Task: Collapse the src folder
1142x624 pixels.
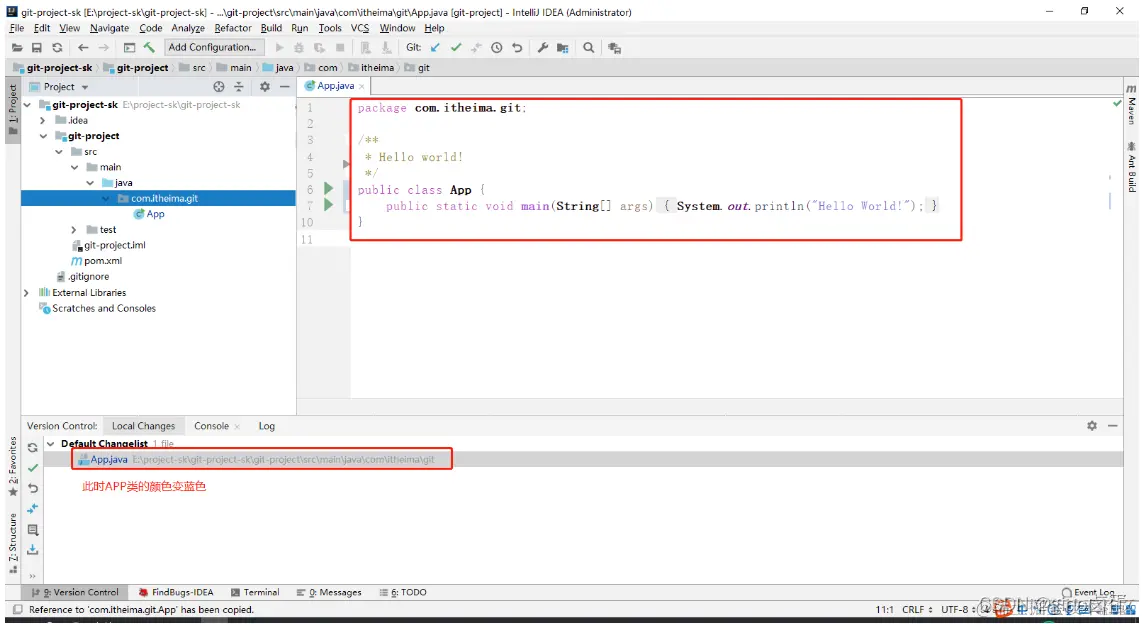Action: [x=59, y=152]
